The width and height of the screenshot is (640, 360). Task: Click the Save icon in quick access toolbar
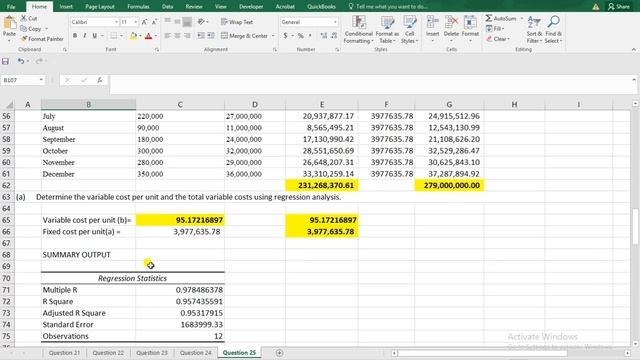[5, 61]
